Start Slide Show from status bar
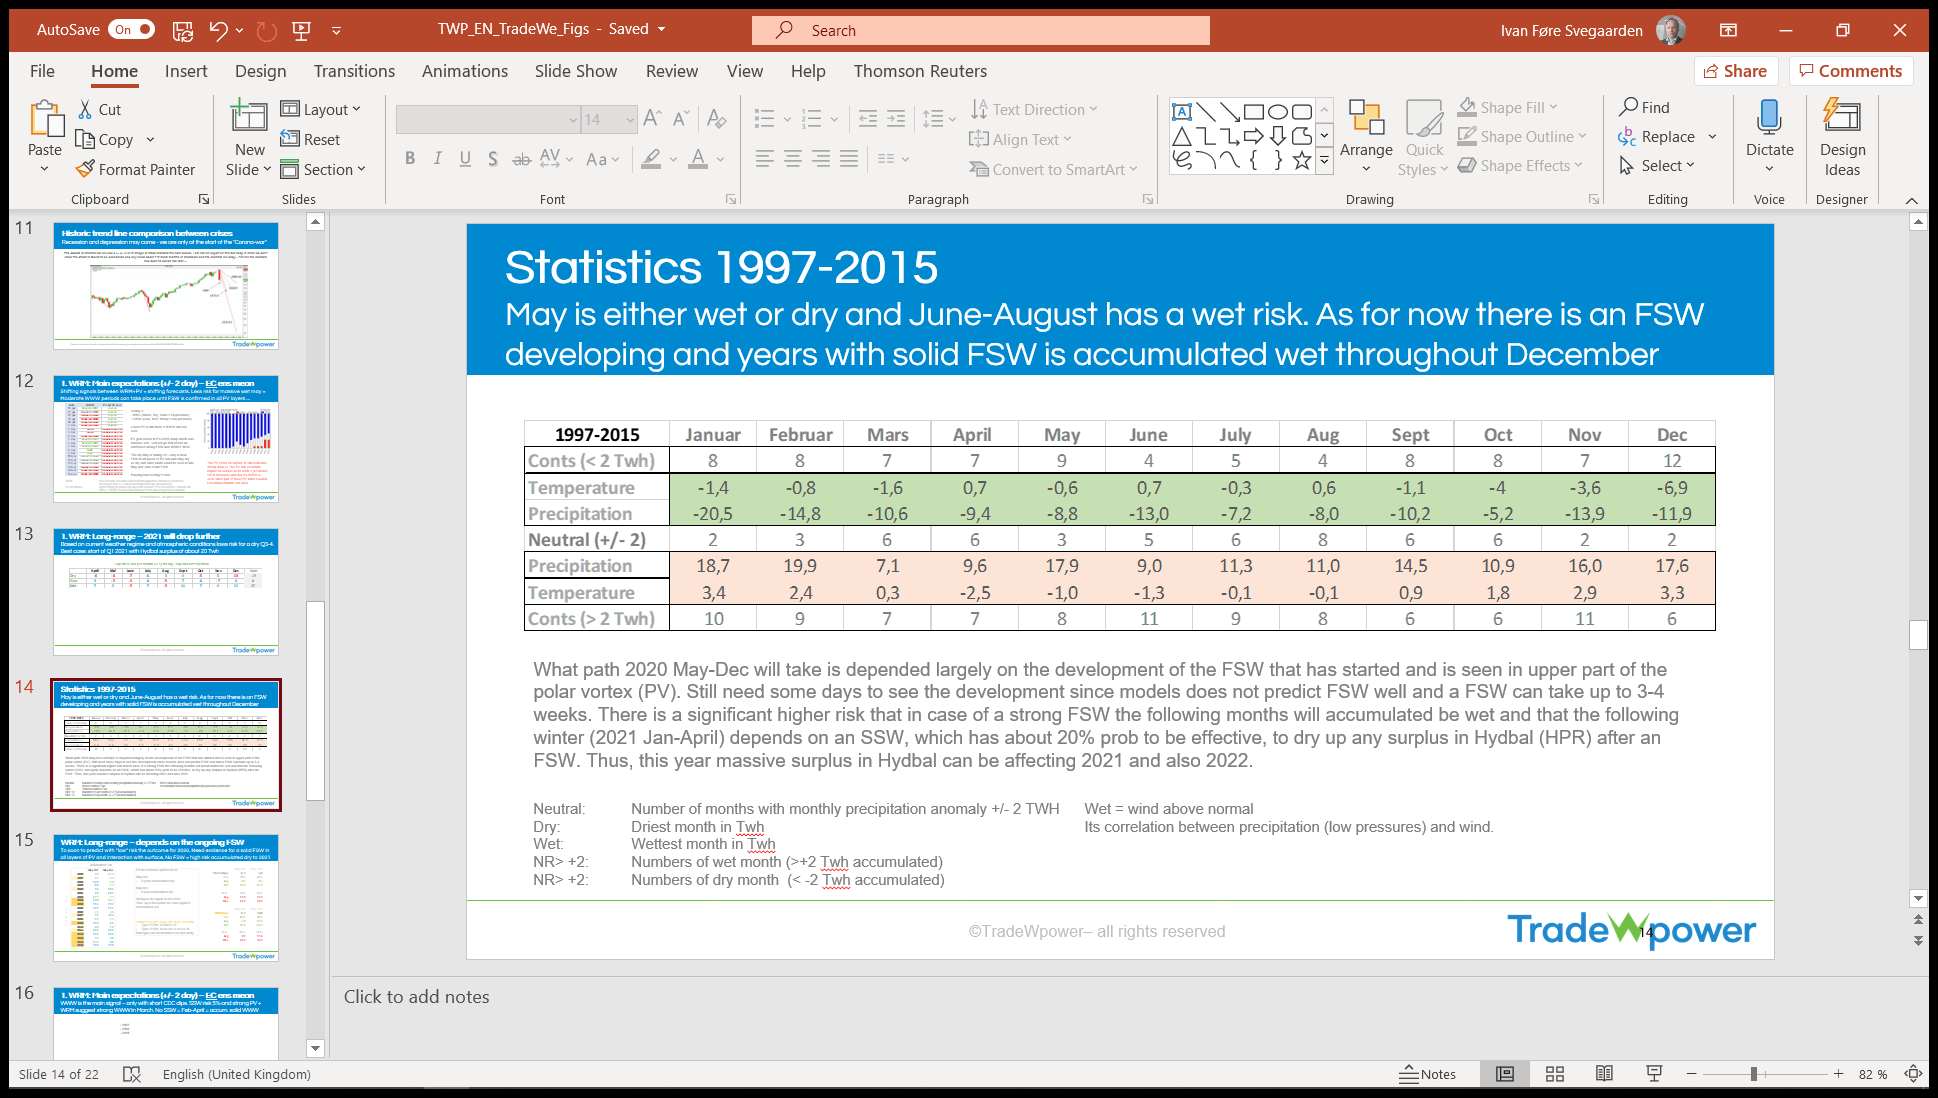 click(x=1654, y=1074)
